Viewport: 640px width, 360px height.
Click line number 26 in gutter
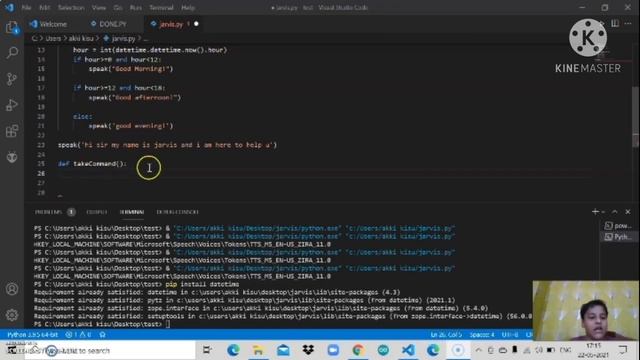tap(41, 173)
